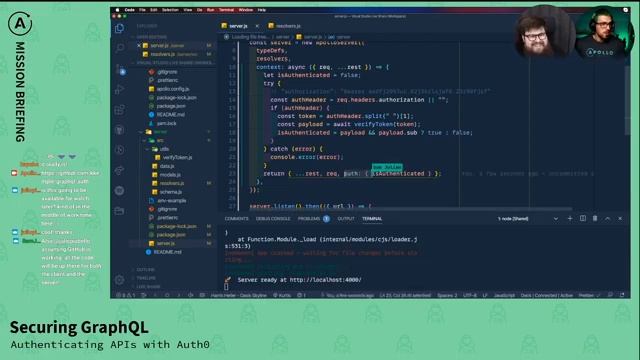
Task: Open the Explorer view in the activity bar
Action: pos(120,28)
